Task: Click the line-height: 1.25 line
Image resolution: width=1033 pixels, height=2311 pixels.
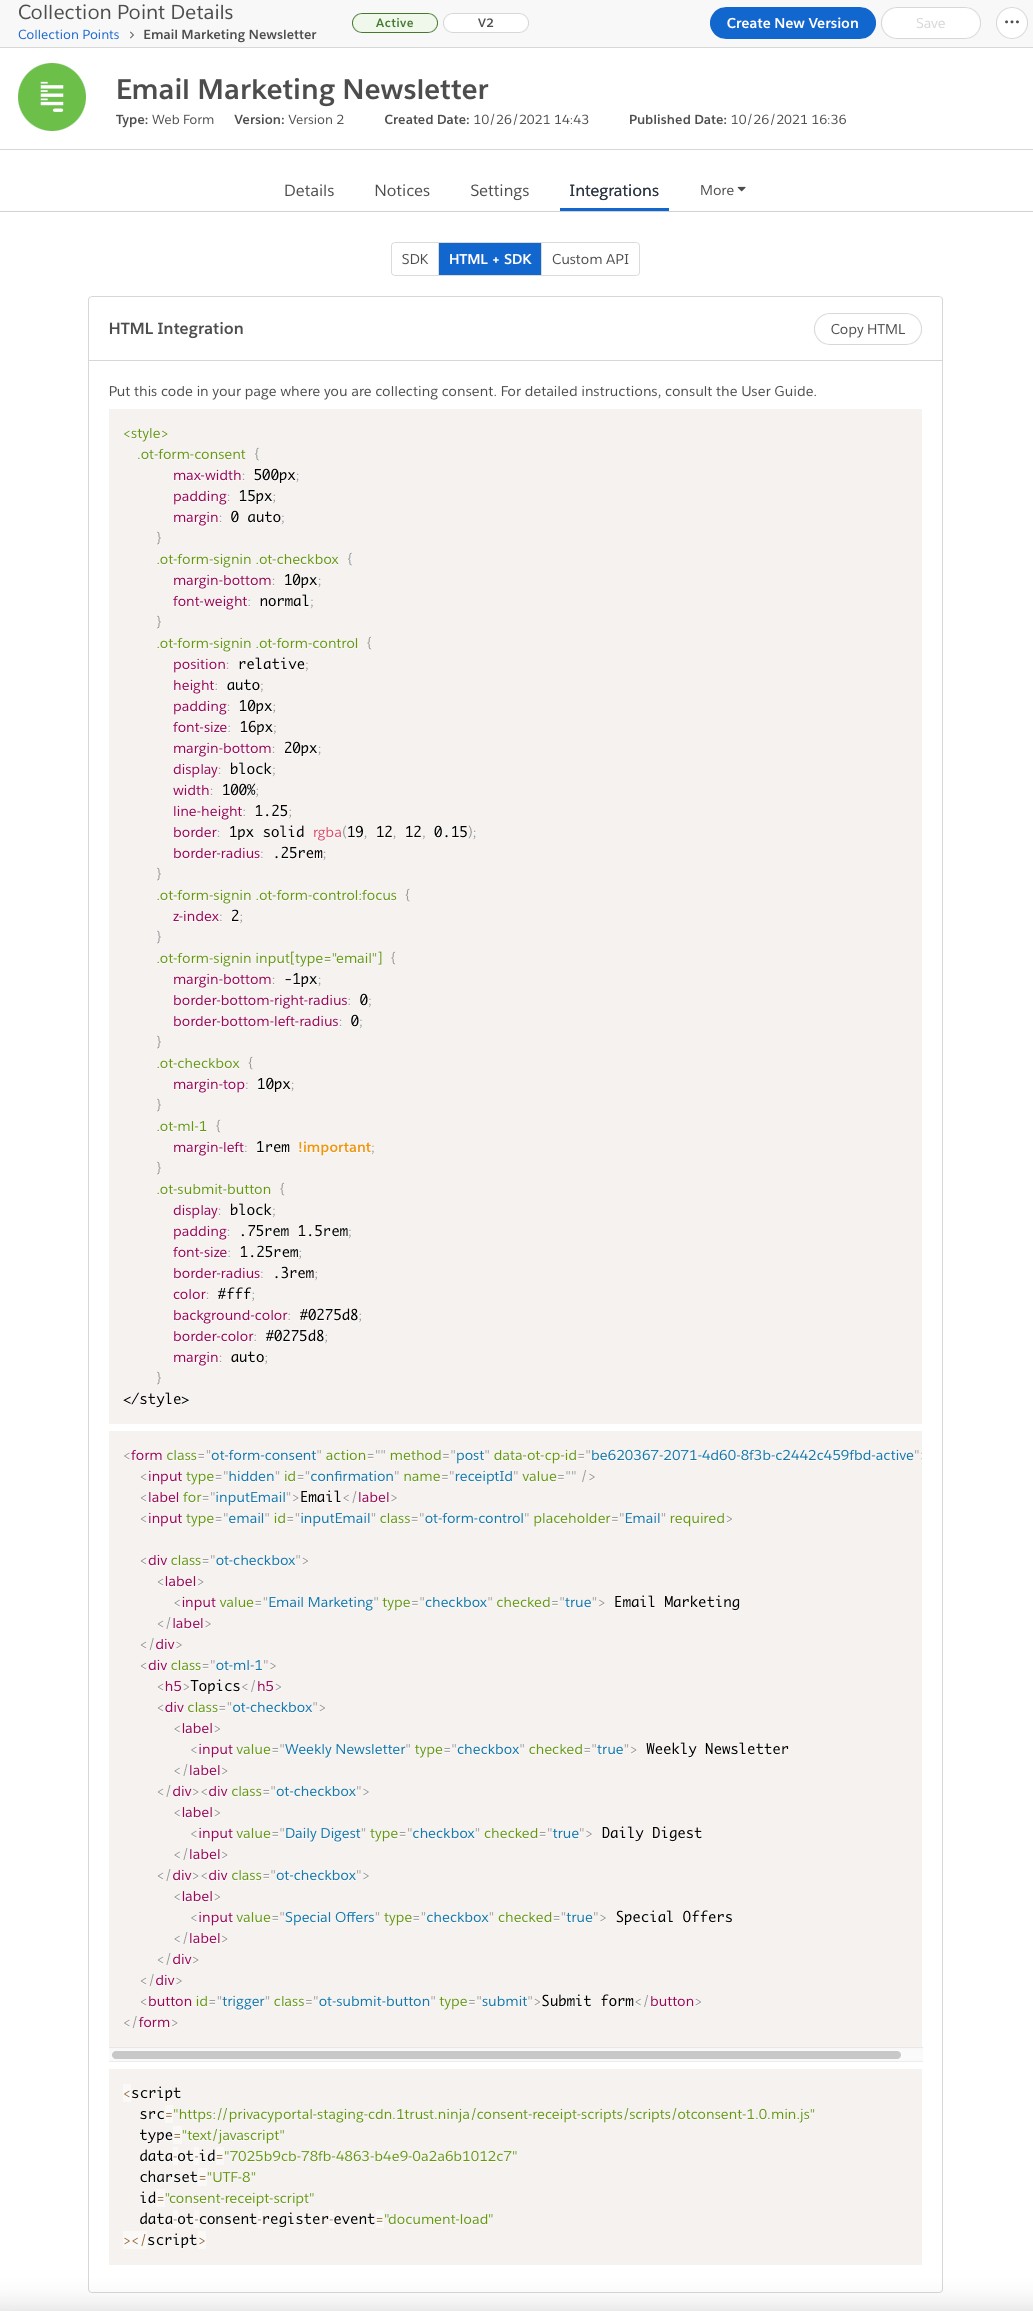Action: click(x=232, y=811)
